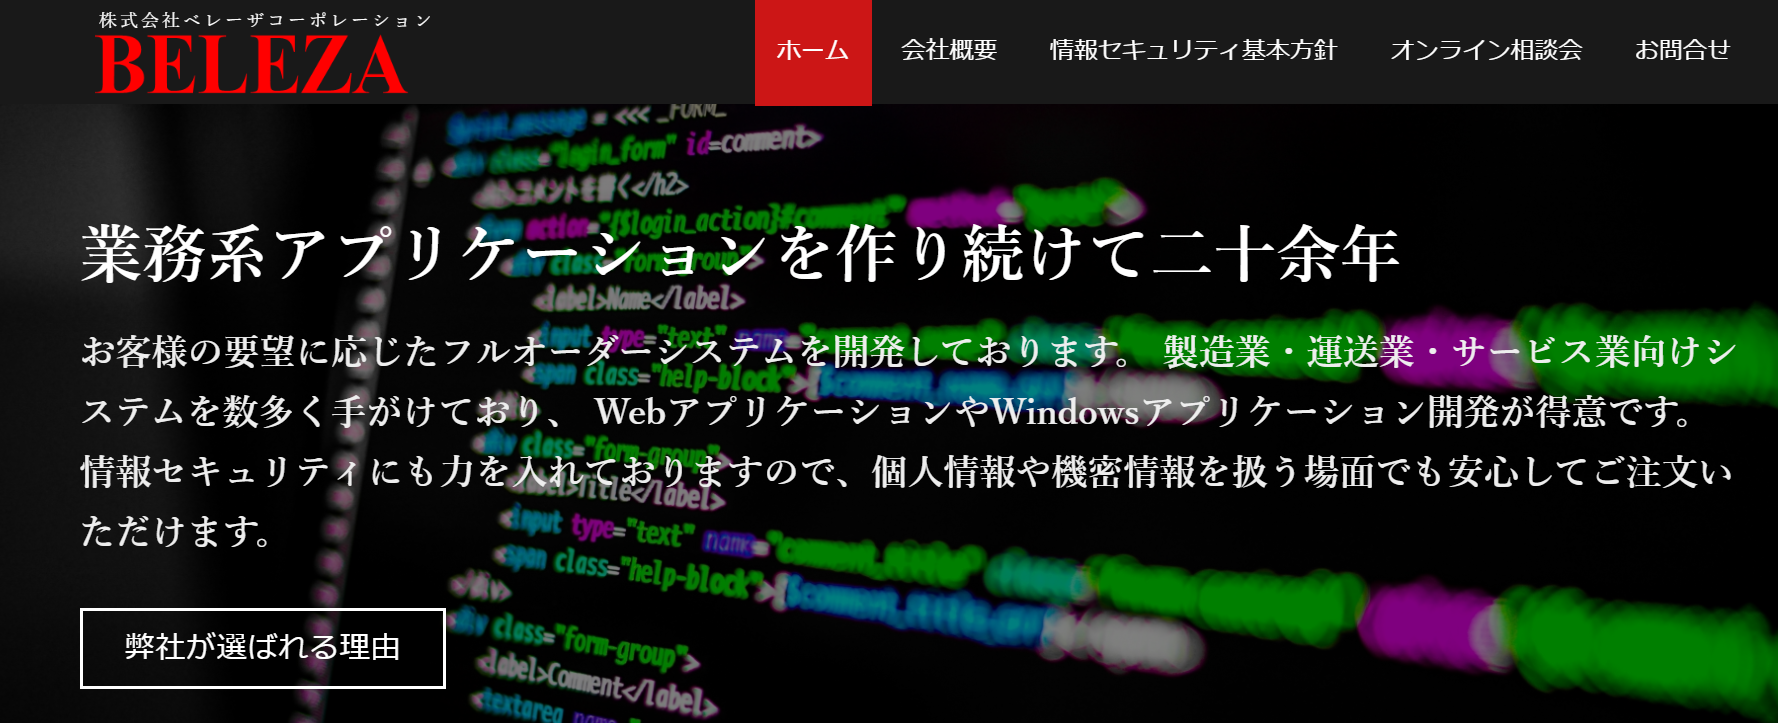Viewport: 1778px width, 723px height.
Task: Click the paragraph line starting with 情報セキュリティにも
Action: 900,472
